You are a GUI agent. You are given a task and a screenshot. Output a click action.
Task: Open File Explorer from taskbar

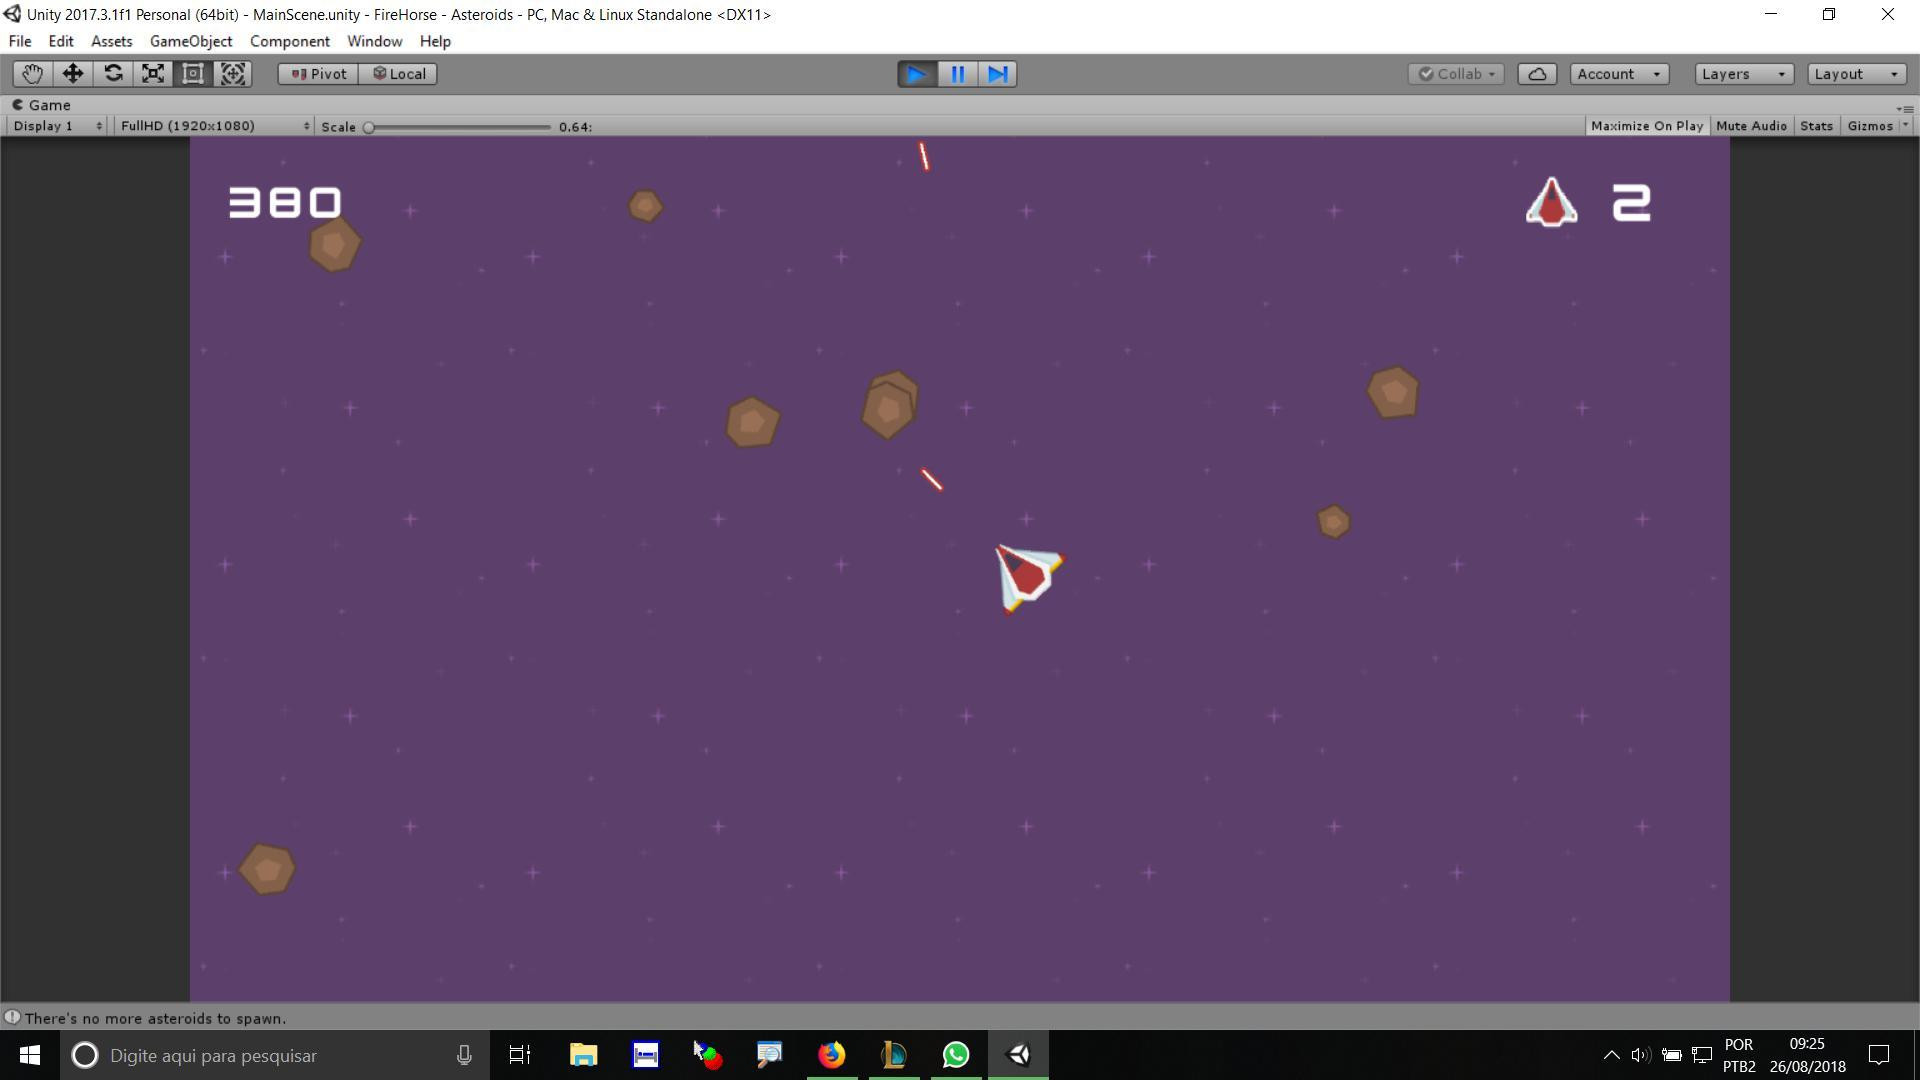(583, 1055)
